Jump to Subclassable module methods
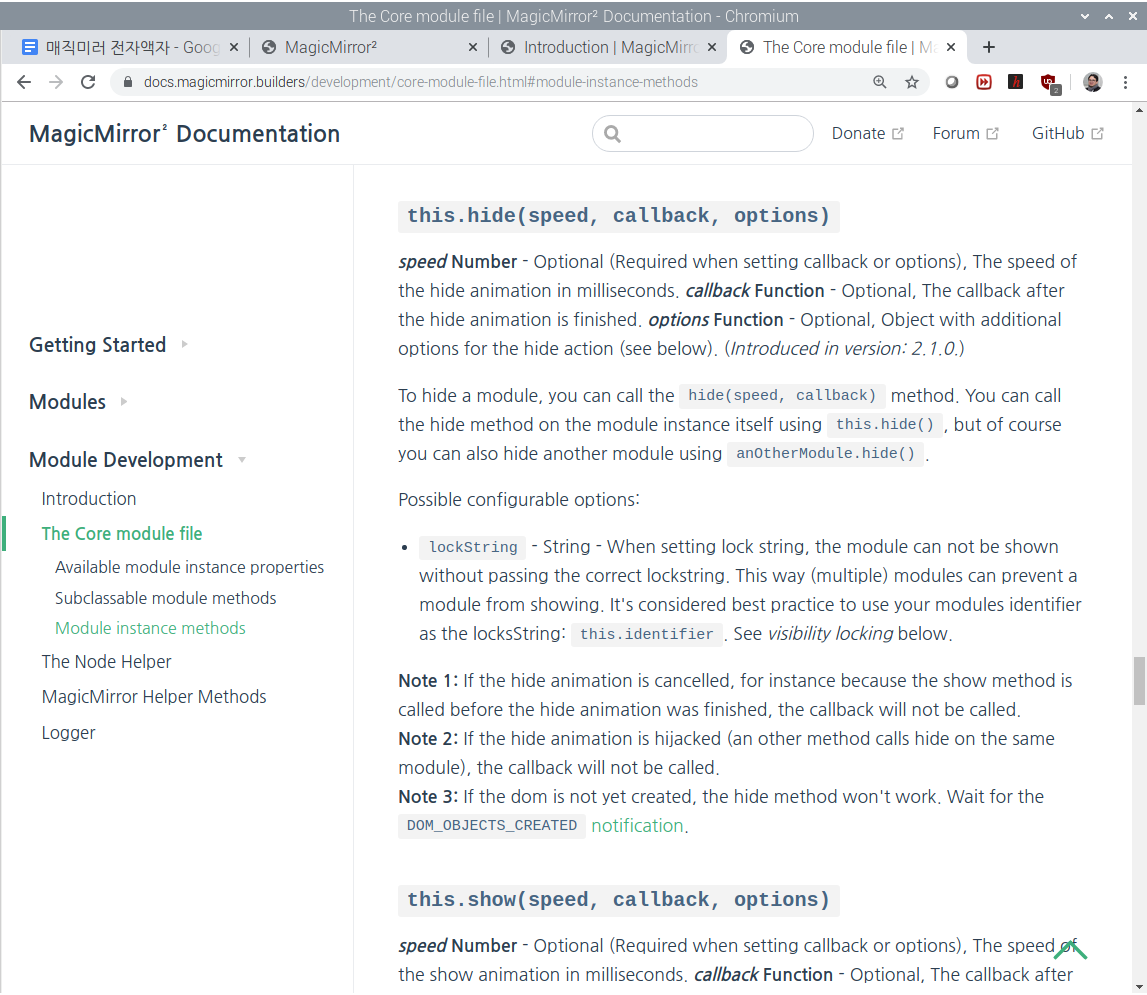Viewport: 1147px width, 995px height. [165, 598]
